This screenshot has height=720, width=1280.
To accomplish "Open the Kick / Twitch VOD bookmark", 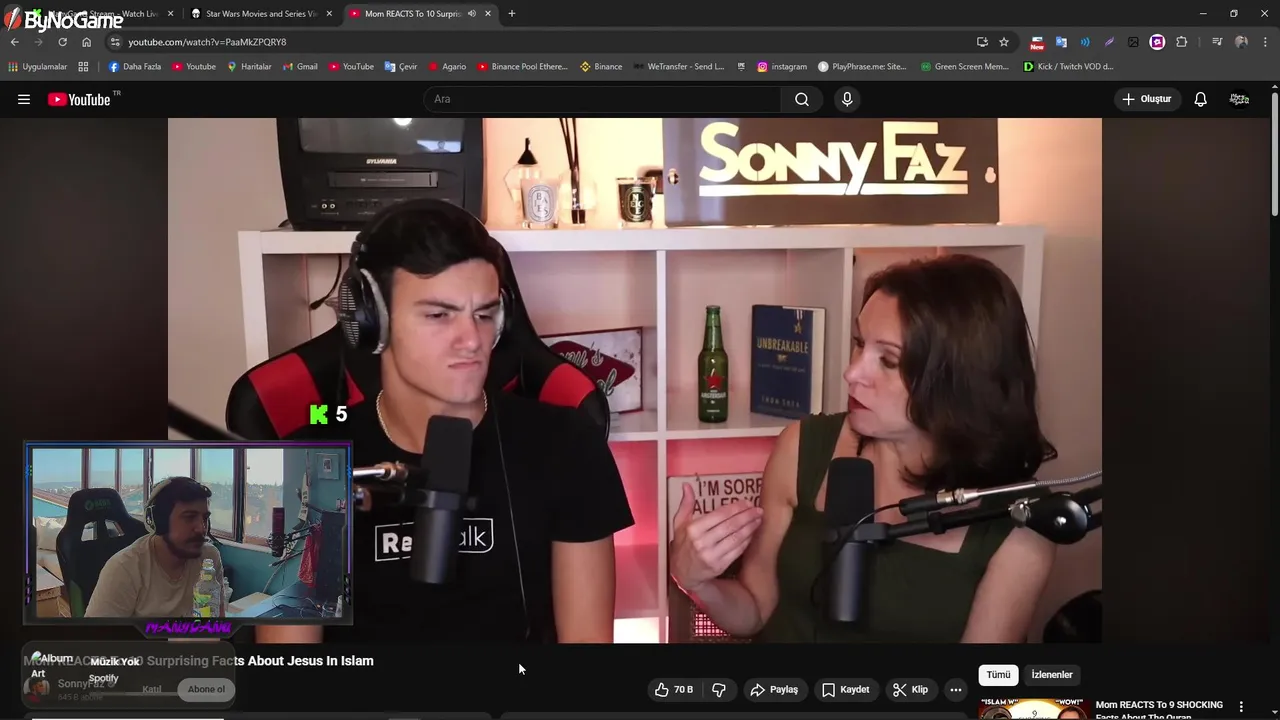I will (1069, 67).
